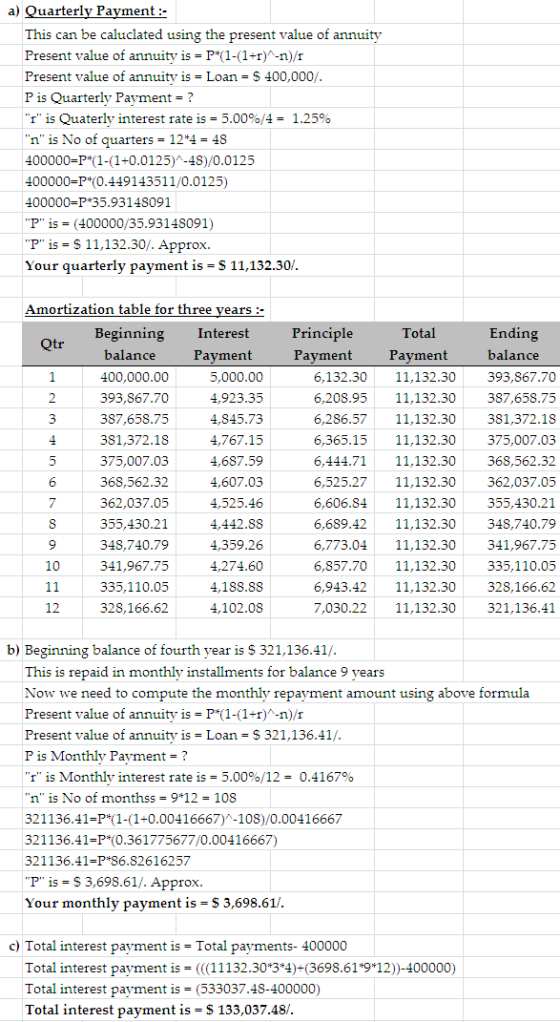Click the Ending balance cell of Qtr 1
Image resolution: width=560 pixels, height=1022 pixels.
522,377
